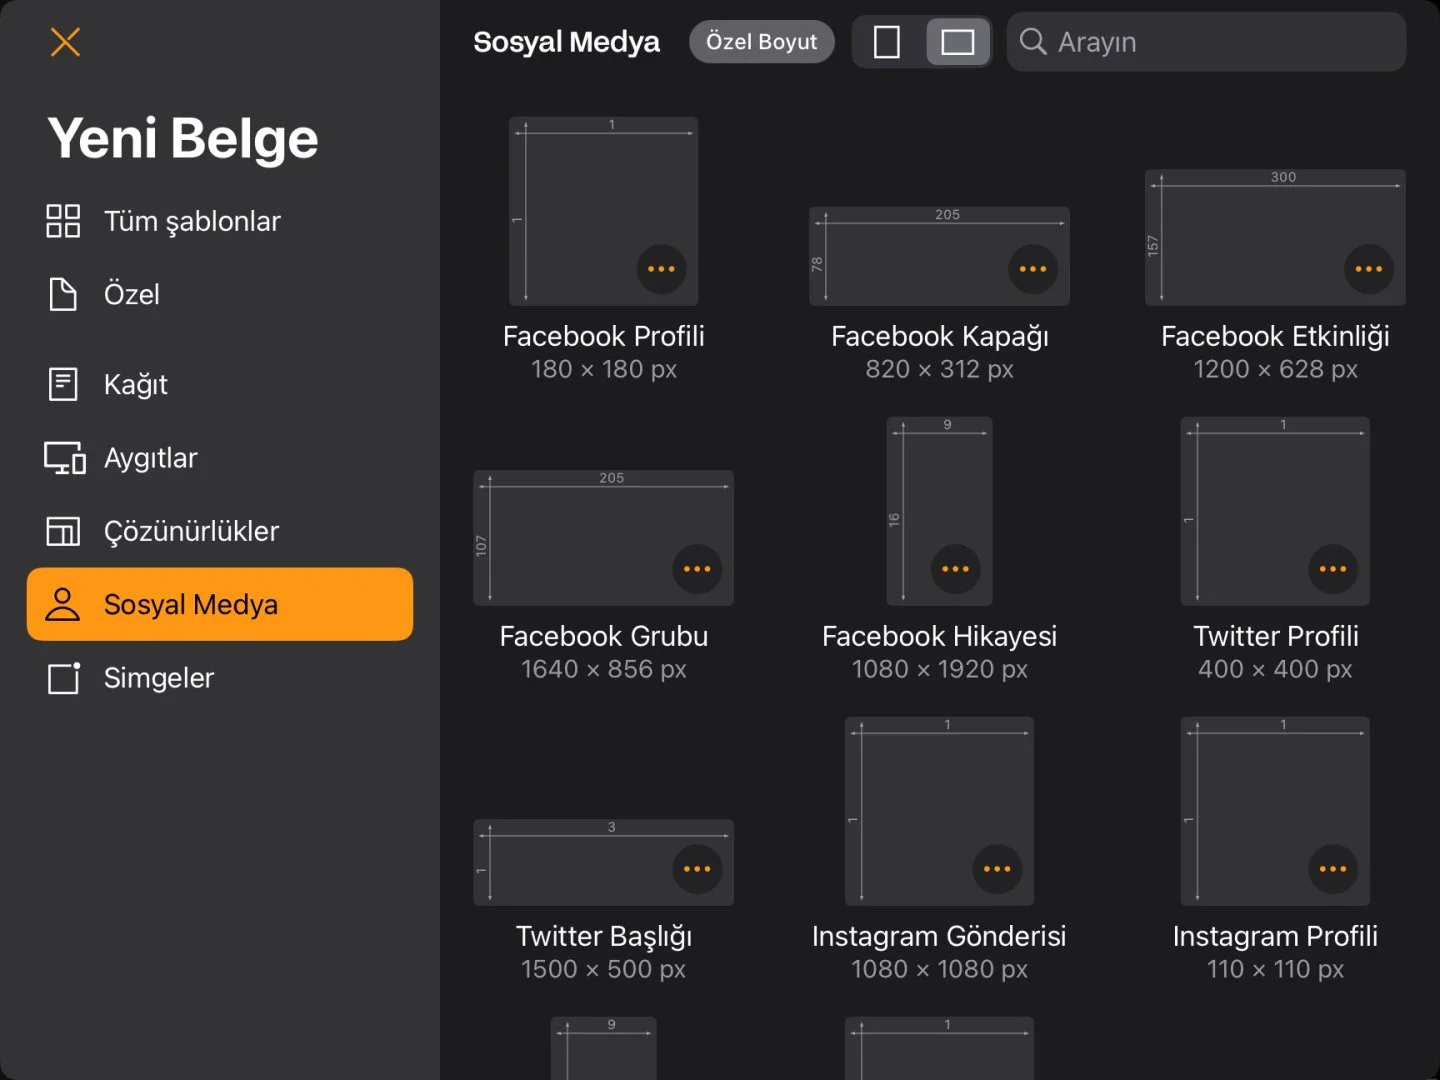Click the Facebook Profili title text

pos(604,336)
